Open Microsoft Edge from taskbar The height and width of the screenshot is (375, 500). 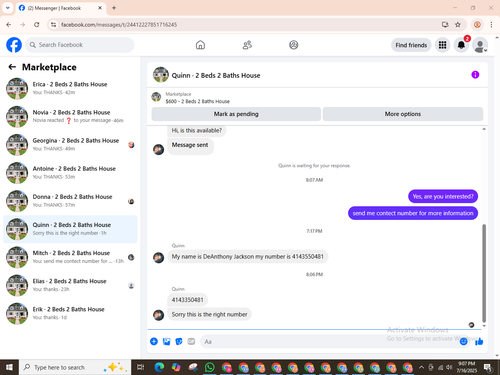point(159,367)
